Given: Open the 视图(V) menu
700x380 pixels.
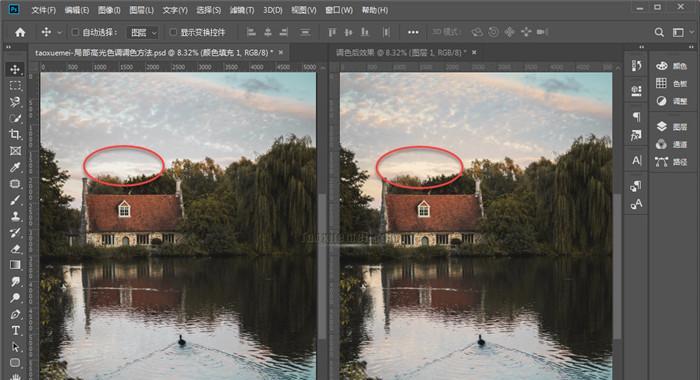Looking at the screenshot, I should (304, 10).
